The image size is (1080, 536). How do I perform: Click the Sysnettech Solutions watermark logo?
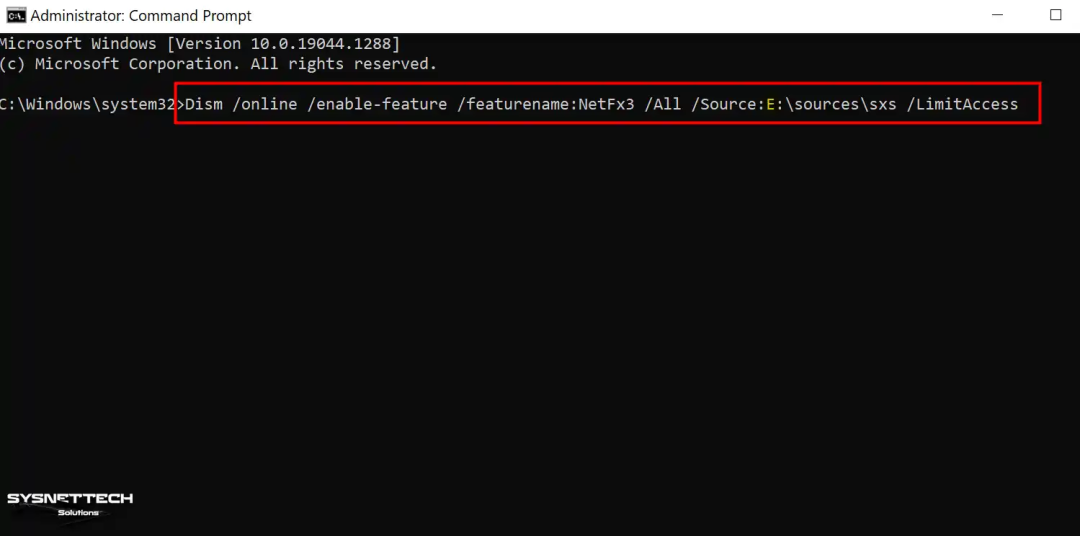point(70,504)
